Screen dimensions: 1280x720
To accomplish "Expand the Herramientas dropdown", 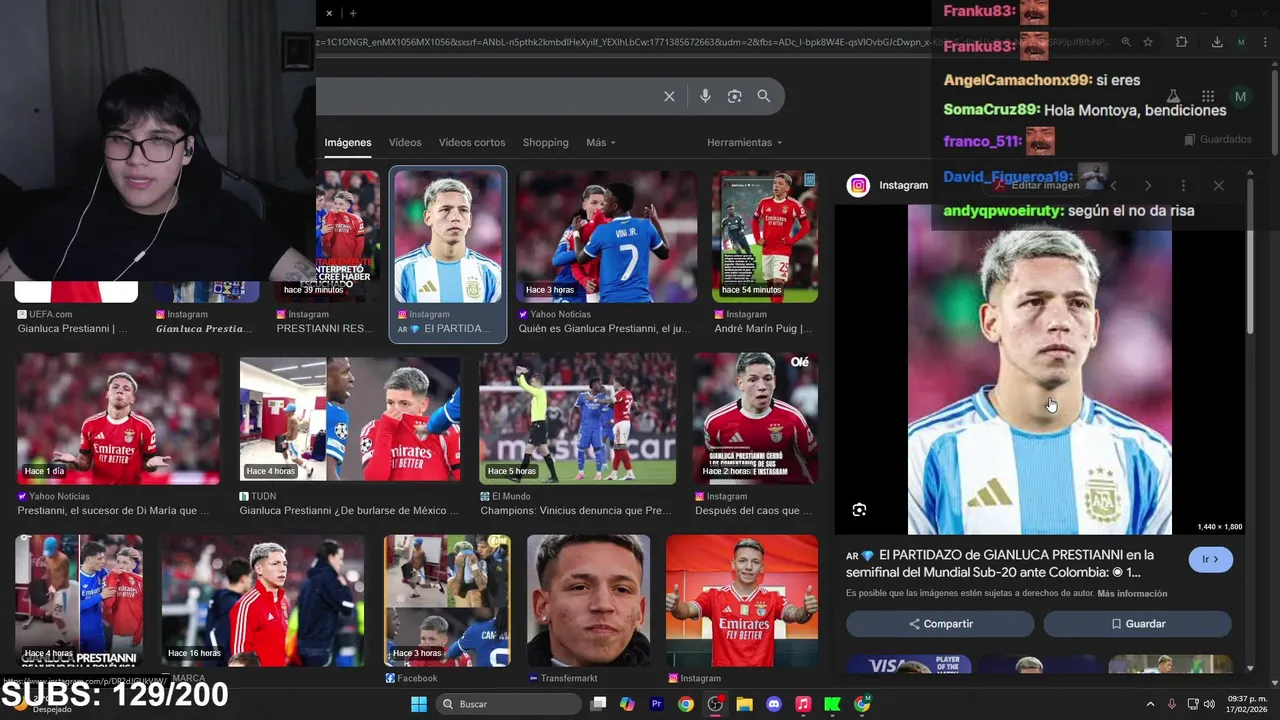I will point(745,142).
